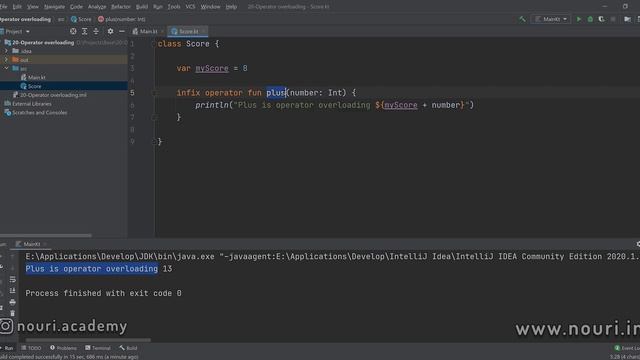Open the Build menu

pyautogui.click(x=142, y=7)
